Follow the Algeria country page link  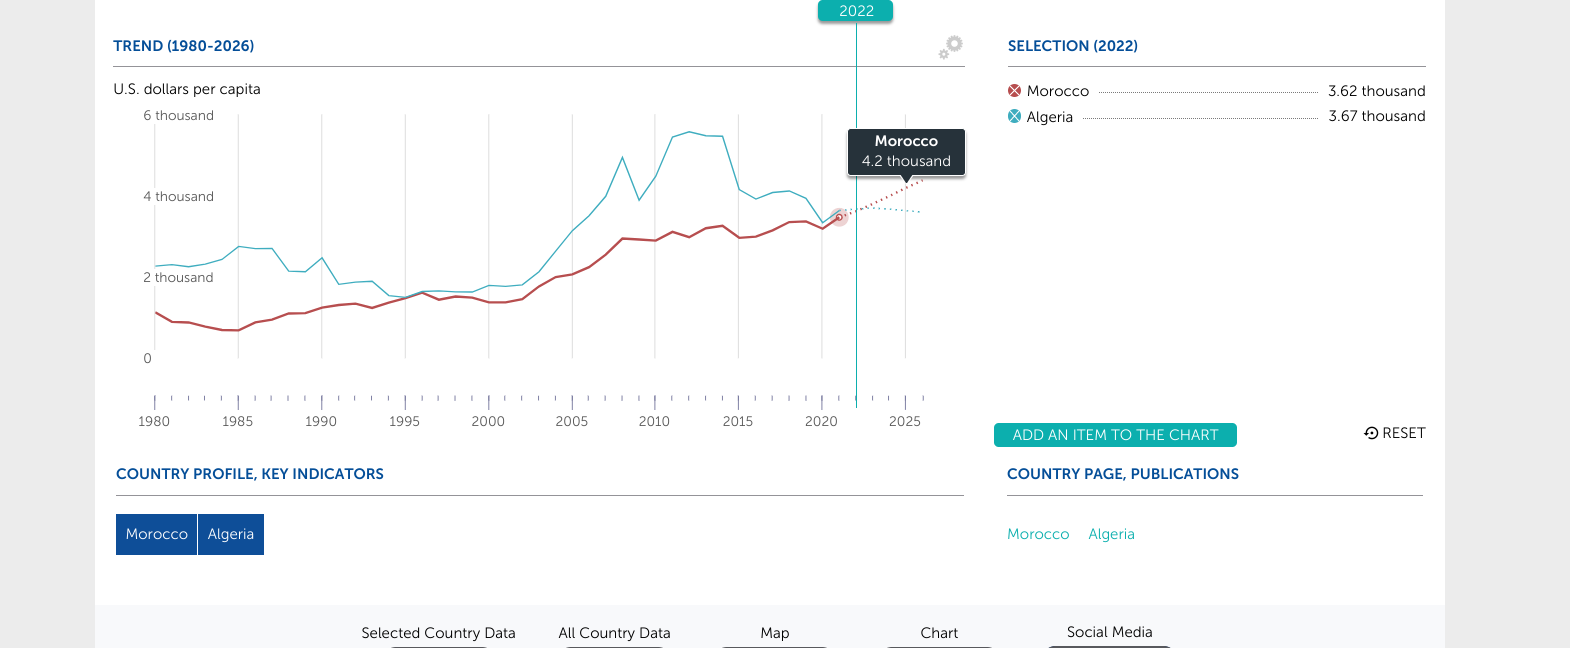point(1111,534)
